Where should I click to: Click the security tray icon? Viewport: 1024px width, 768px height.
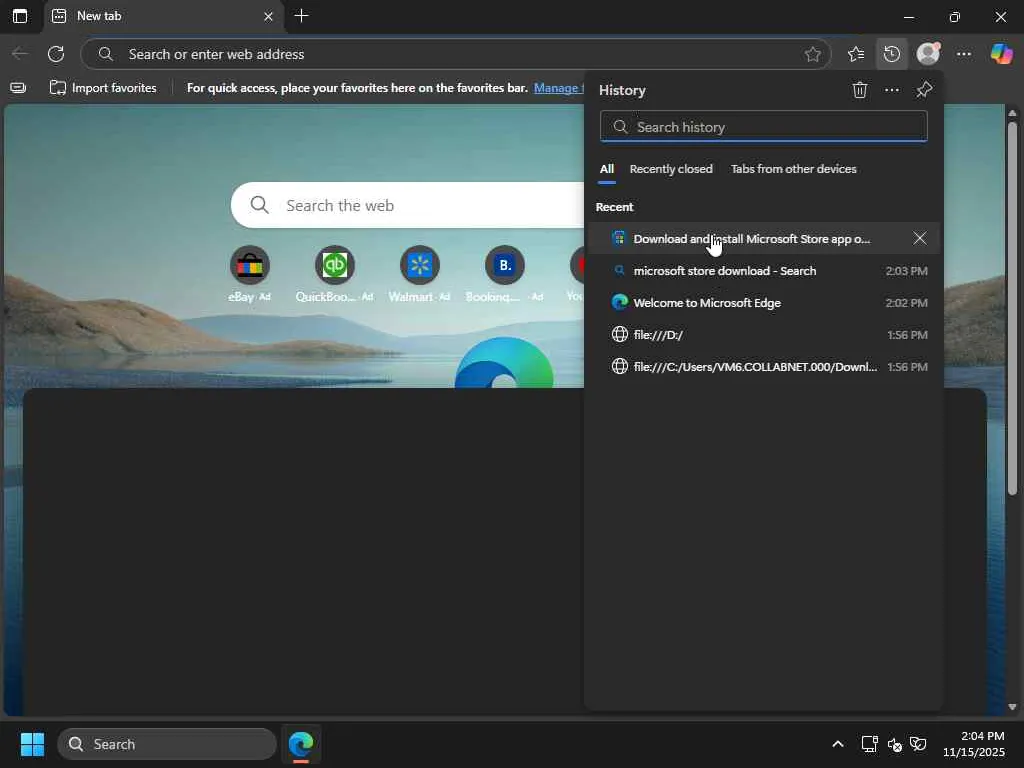pos(918,744)
